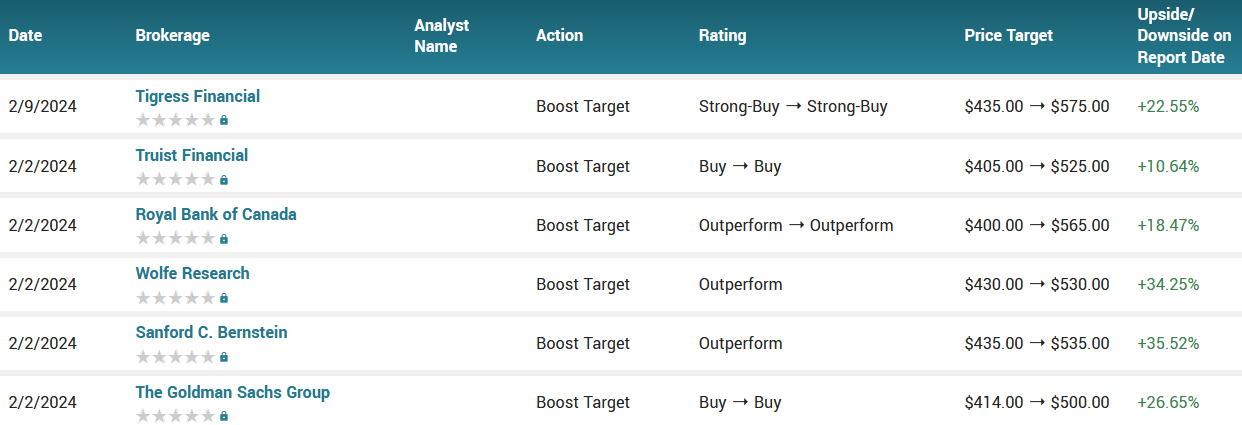The image size is (1242, 425).
Task: Click the Rating column header
Action: 722,36
